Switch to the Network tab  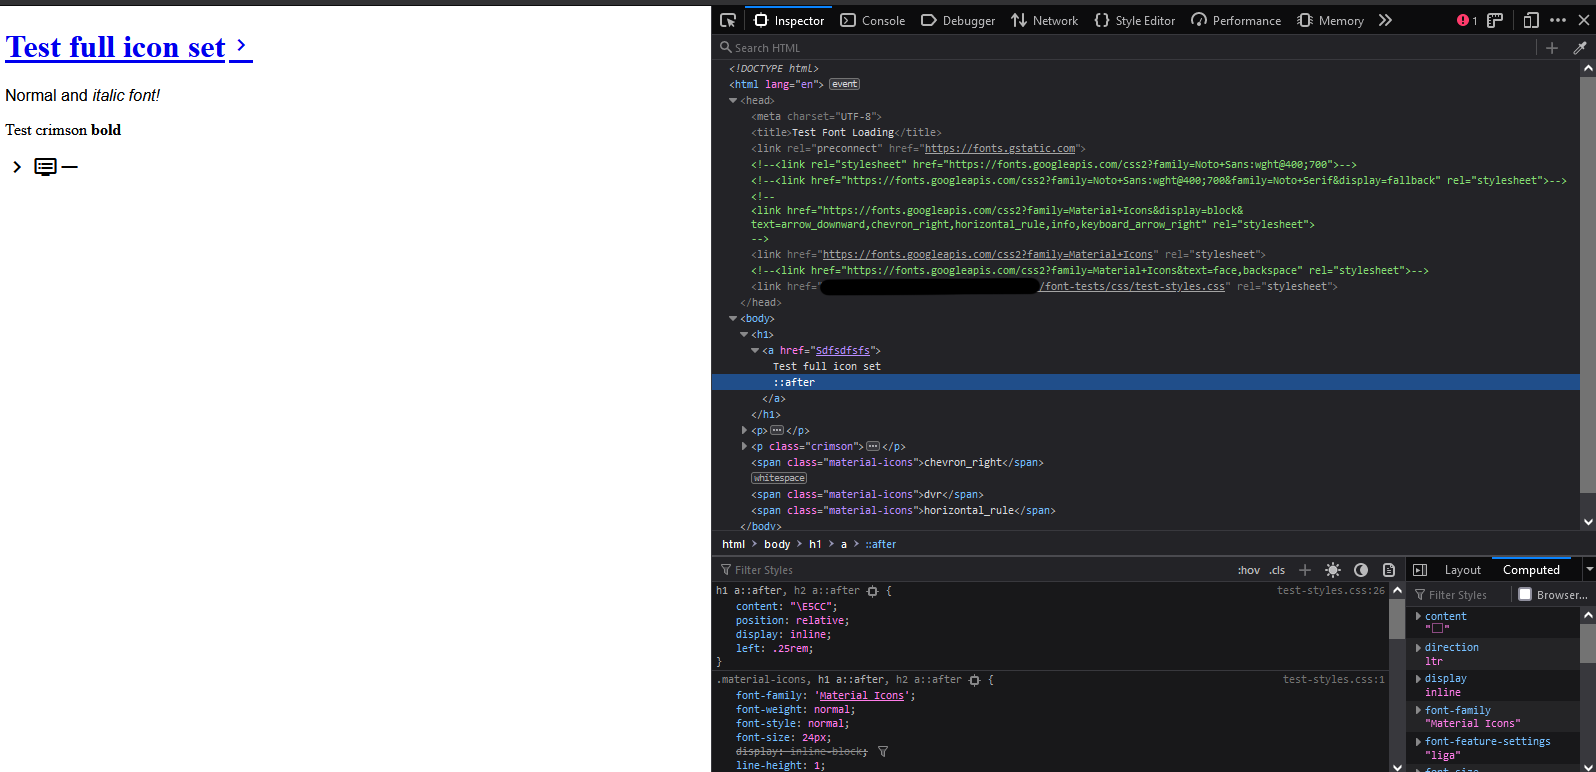[1045, 20]
